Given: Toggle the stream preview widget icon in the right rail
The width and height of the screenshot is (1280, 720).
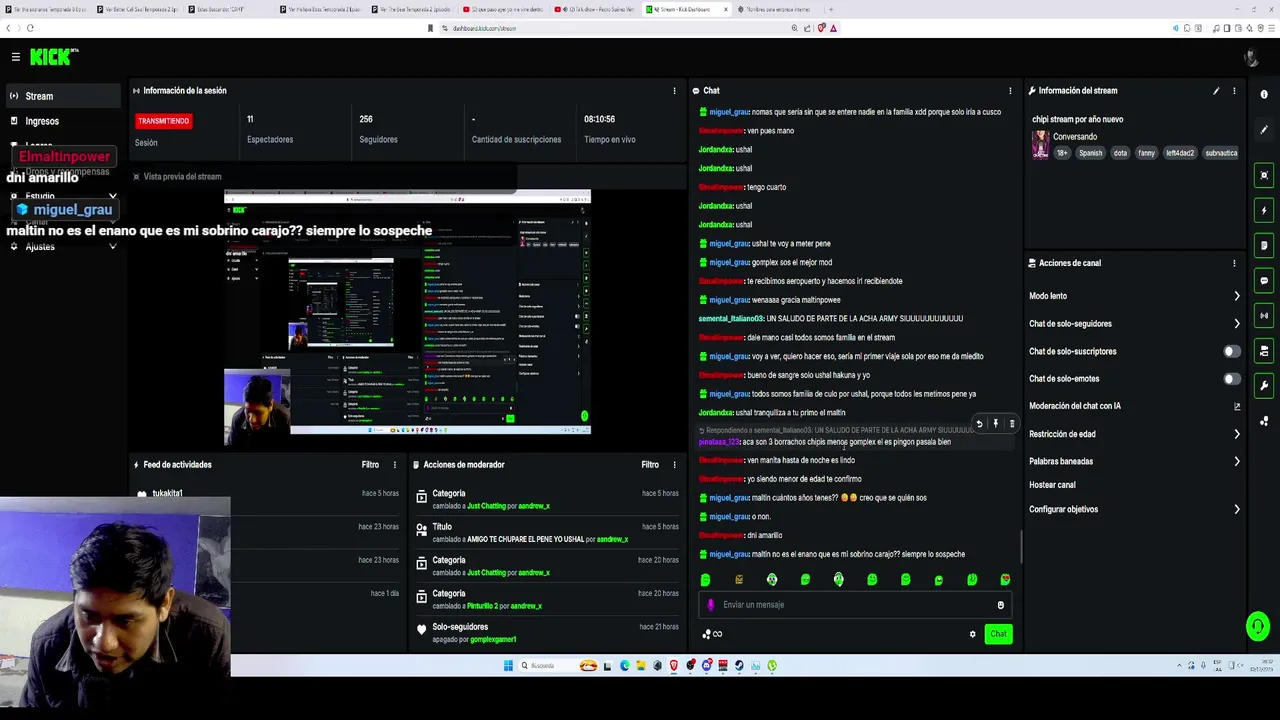Looking at the screenshot, I should pos(1264,176).
